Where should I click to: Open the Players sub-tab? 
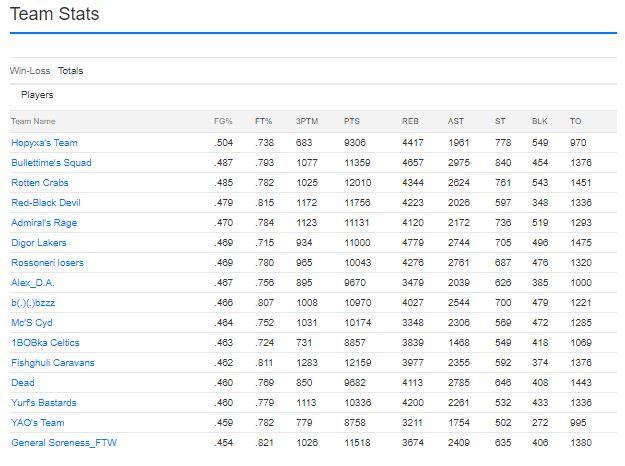coord(37,95)
